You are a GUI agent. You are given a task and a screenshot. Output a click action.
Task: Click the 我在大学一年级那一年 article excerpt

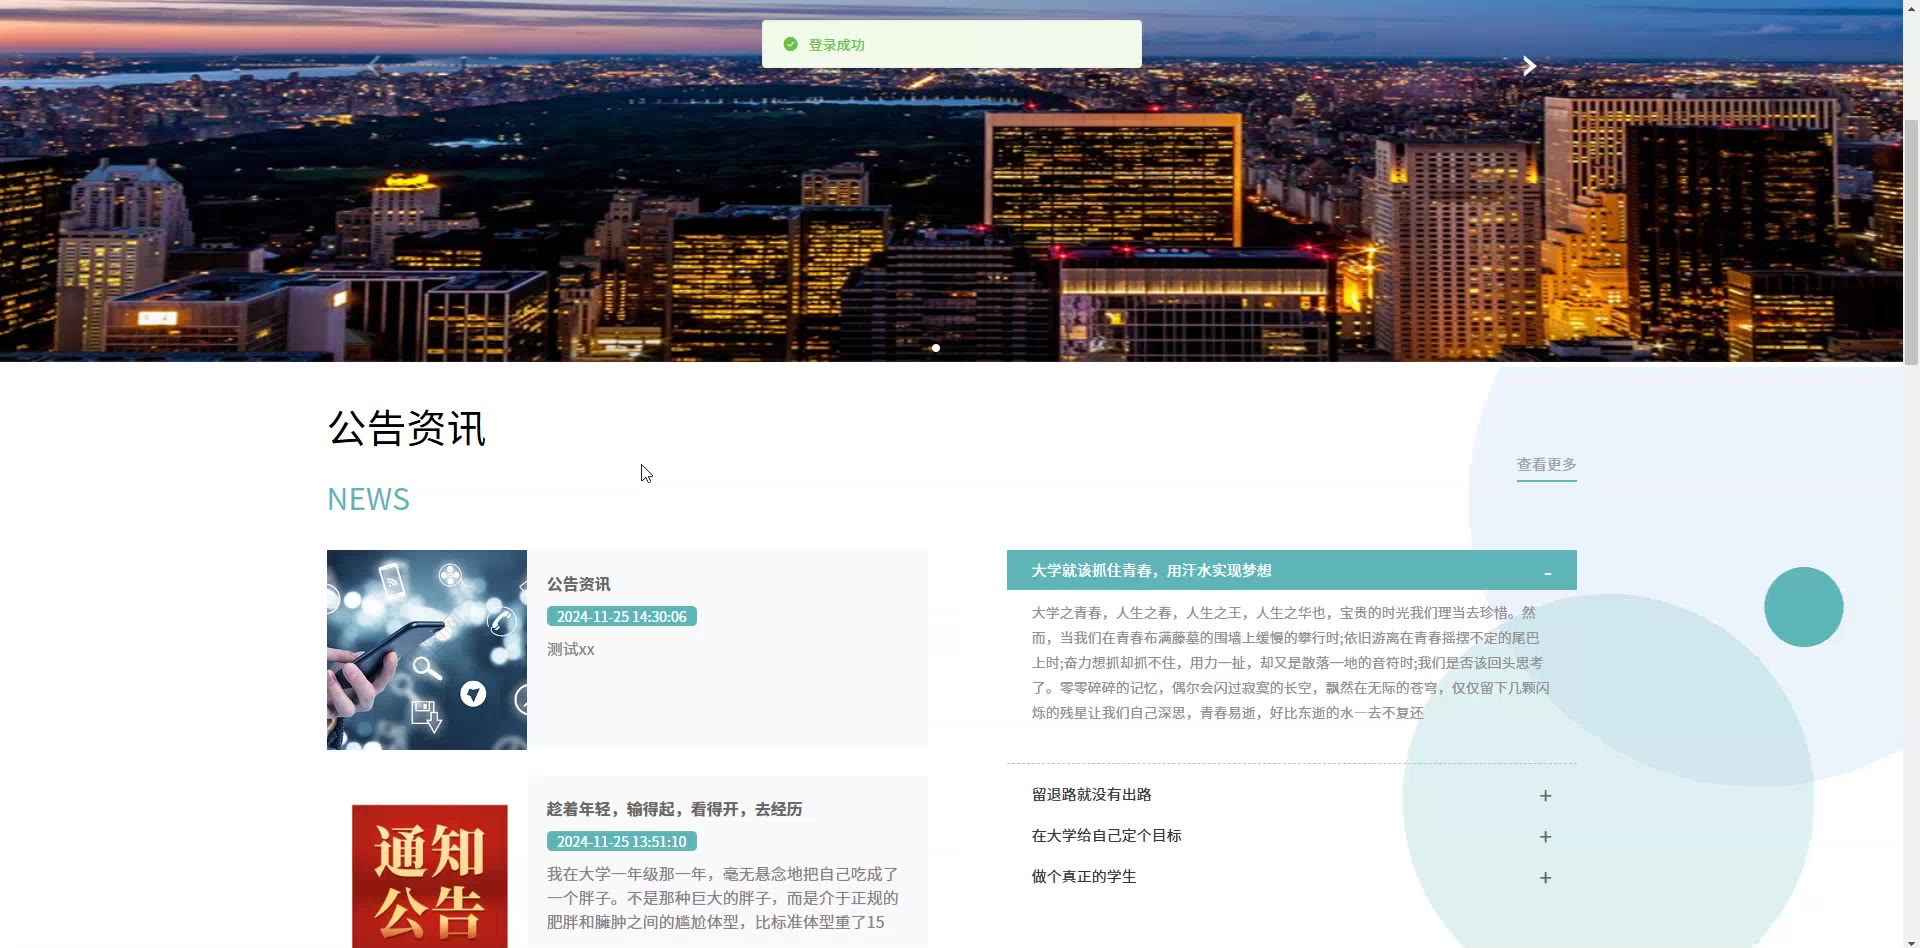pyautogui.click(x=722, y=898)
